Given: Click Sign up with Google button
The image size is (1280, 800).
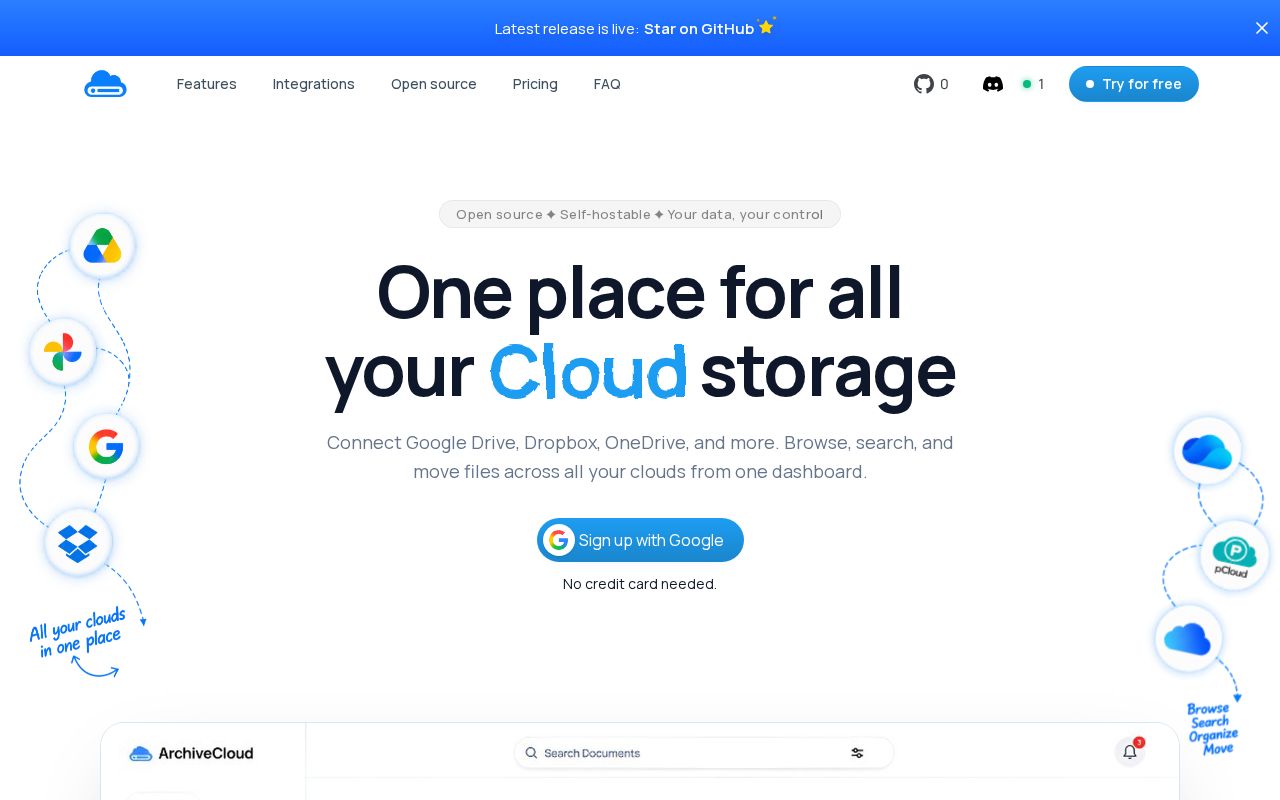Looking at the screenshot, I should (640, 540).
